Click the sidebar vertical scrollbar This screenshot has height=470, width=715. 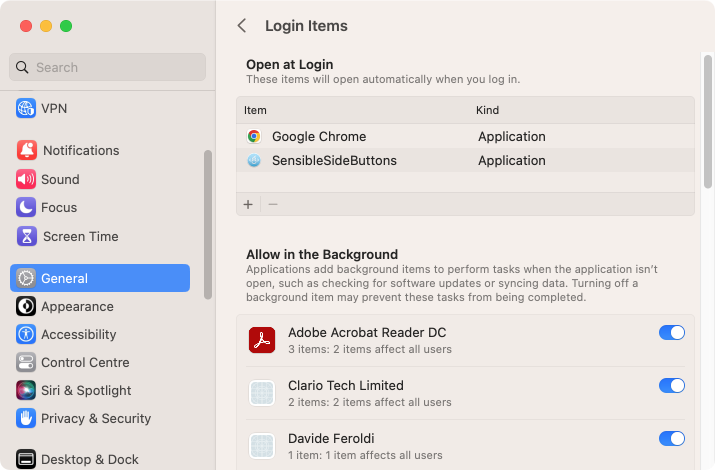click(208, 224)
